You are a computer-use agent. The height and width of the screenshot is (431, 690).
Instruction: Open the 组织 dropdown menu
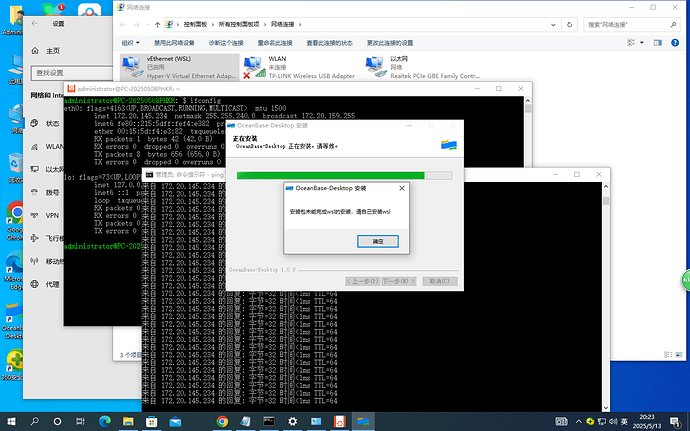point(130,43)
